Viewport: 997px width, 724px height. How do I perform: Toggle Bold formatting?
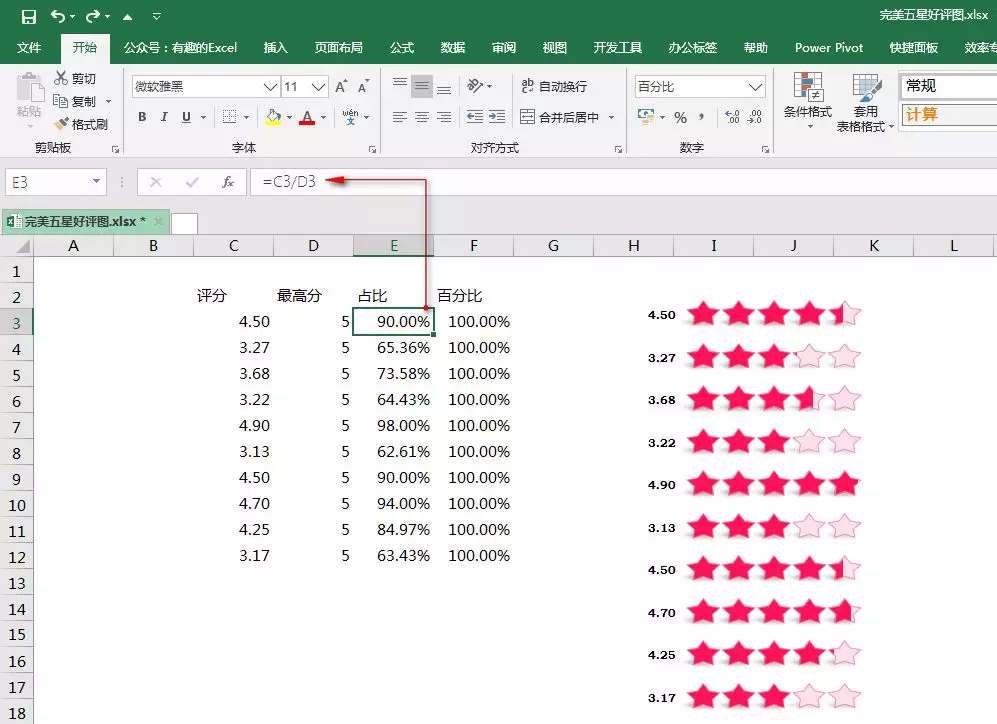click(142, 117)
